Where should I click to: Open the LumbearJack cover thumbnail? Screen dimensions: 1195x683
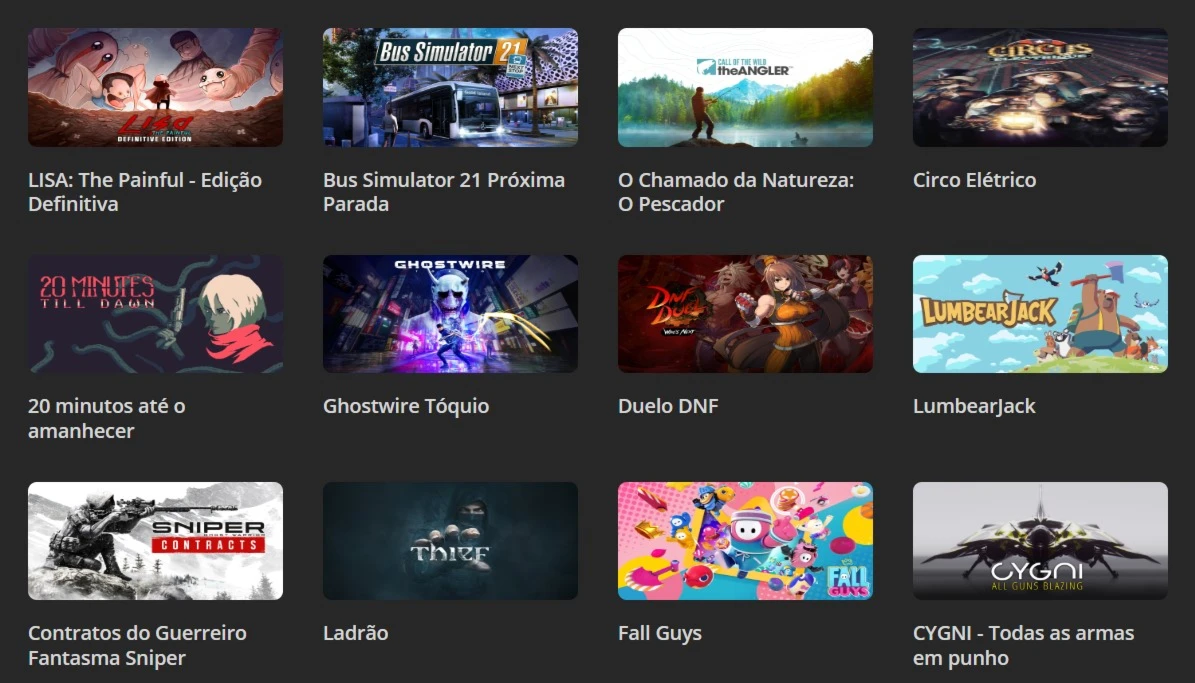(x=1040, y=314)
